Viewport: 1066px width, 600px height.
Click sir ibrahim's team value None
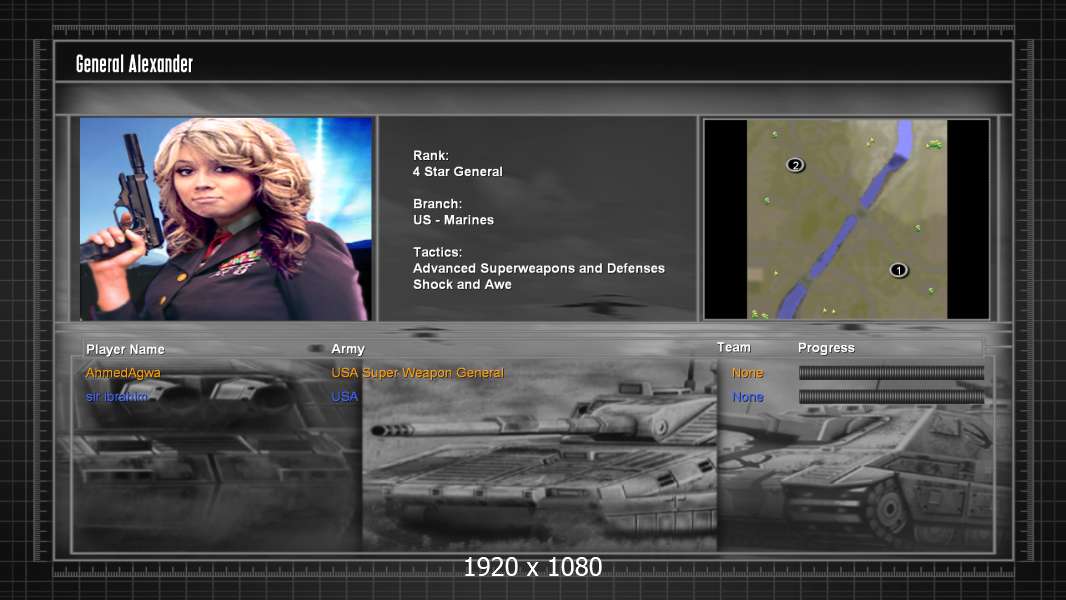(748, 397)
